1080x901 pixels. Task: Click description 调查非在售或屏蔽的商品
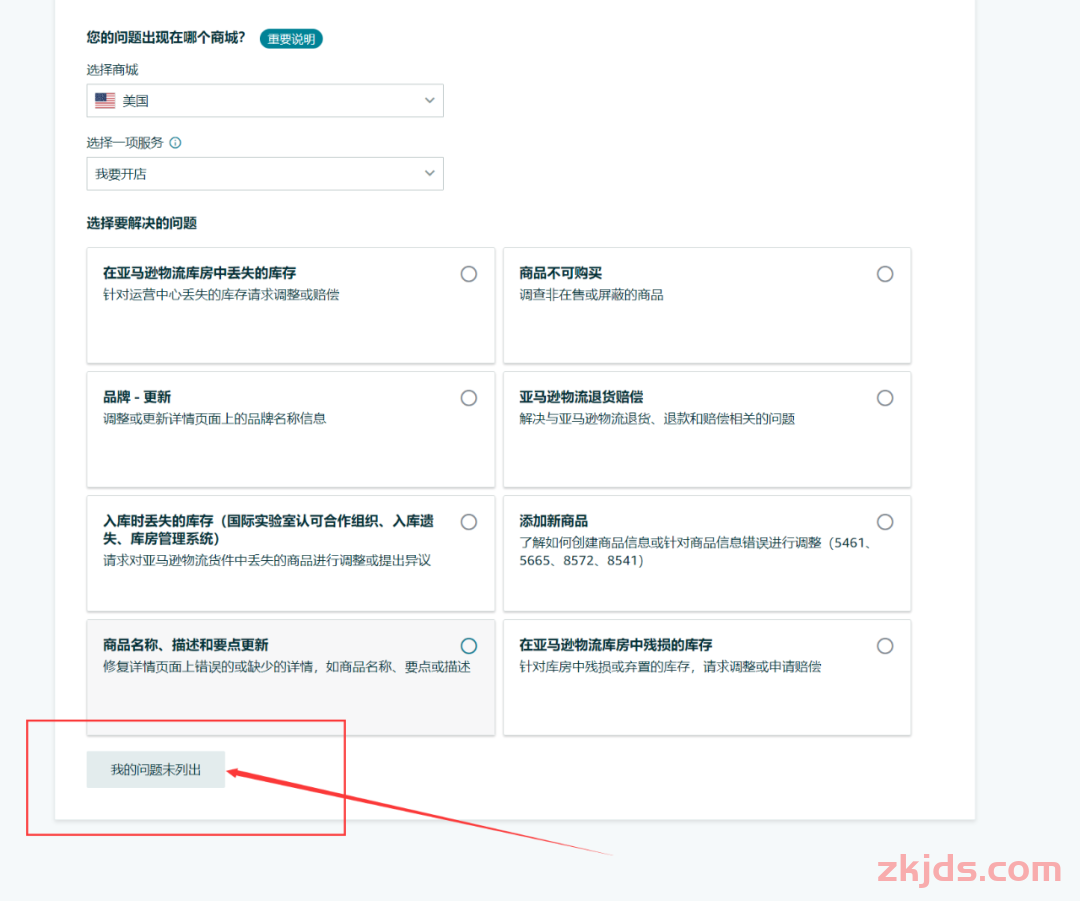(592, 295)
